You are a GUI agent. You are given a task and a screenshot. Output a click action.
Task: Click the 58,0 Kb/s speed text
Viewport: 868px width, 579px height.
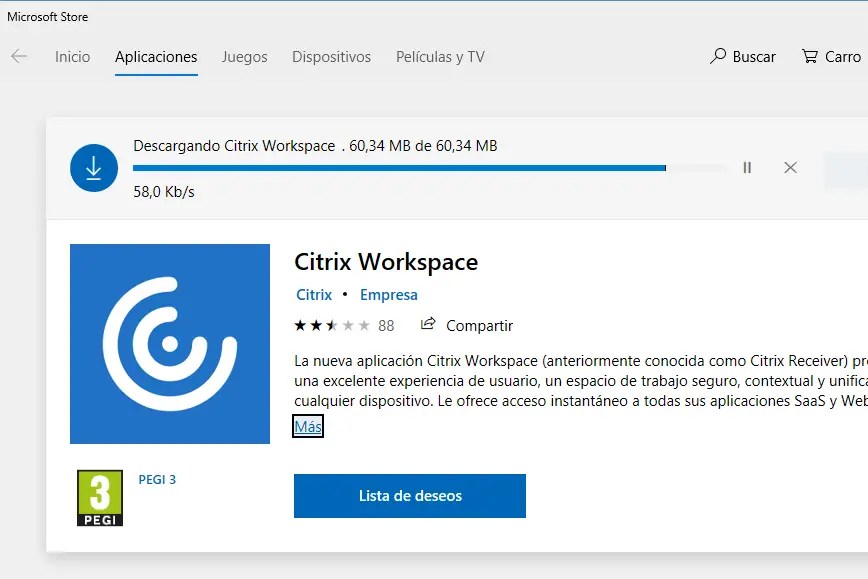(x=164, y=192)
